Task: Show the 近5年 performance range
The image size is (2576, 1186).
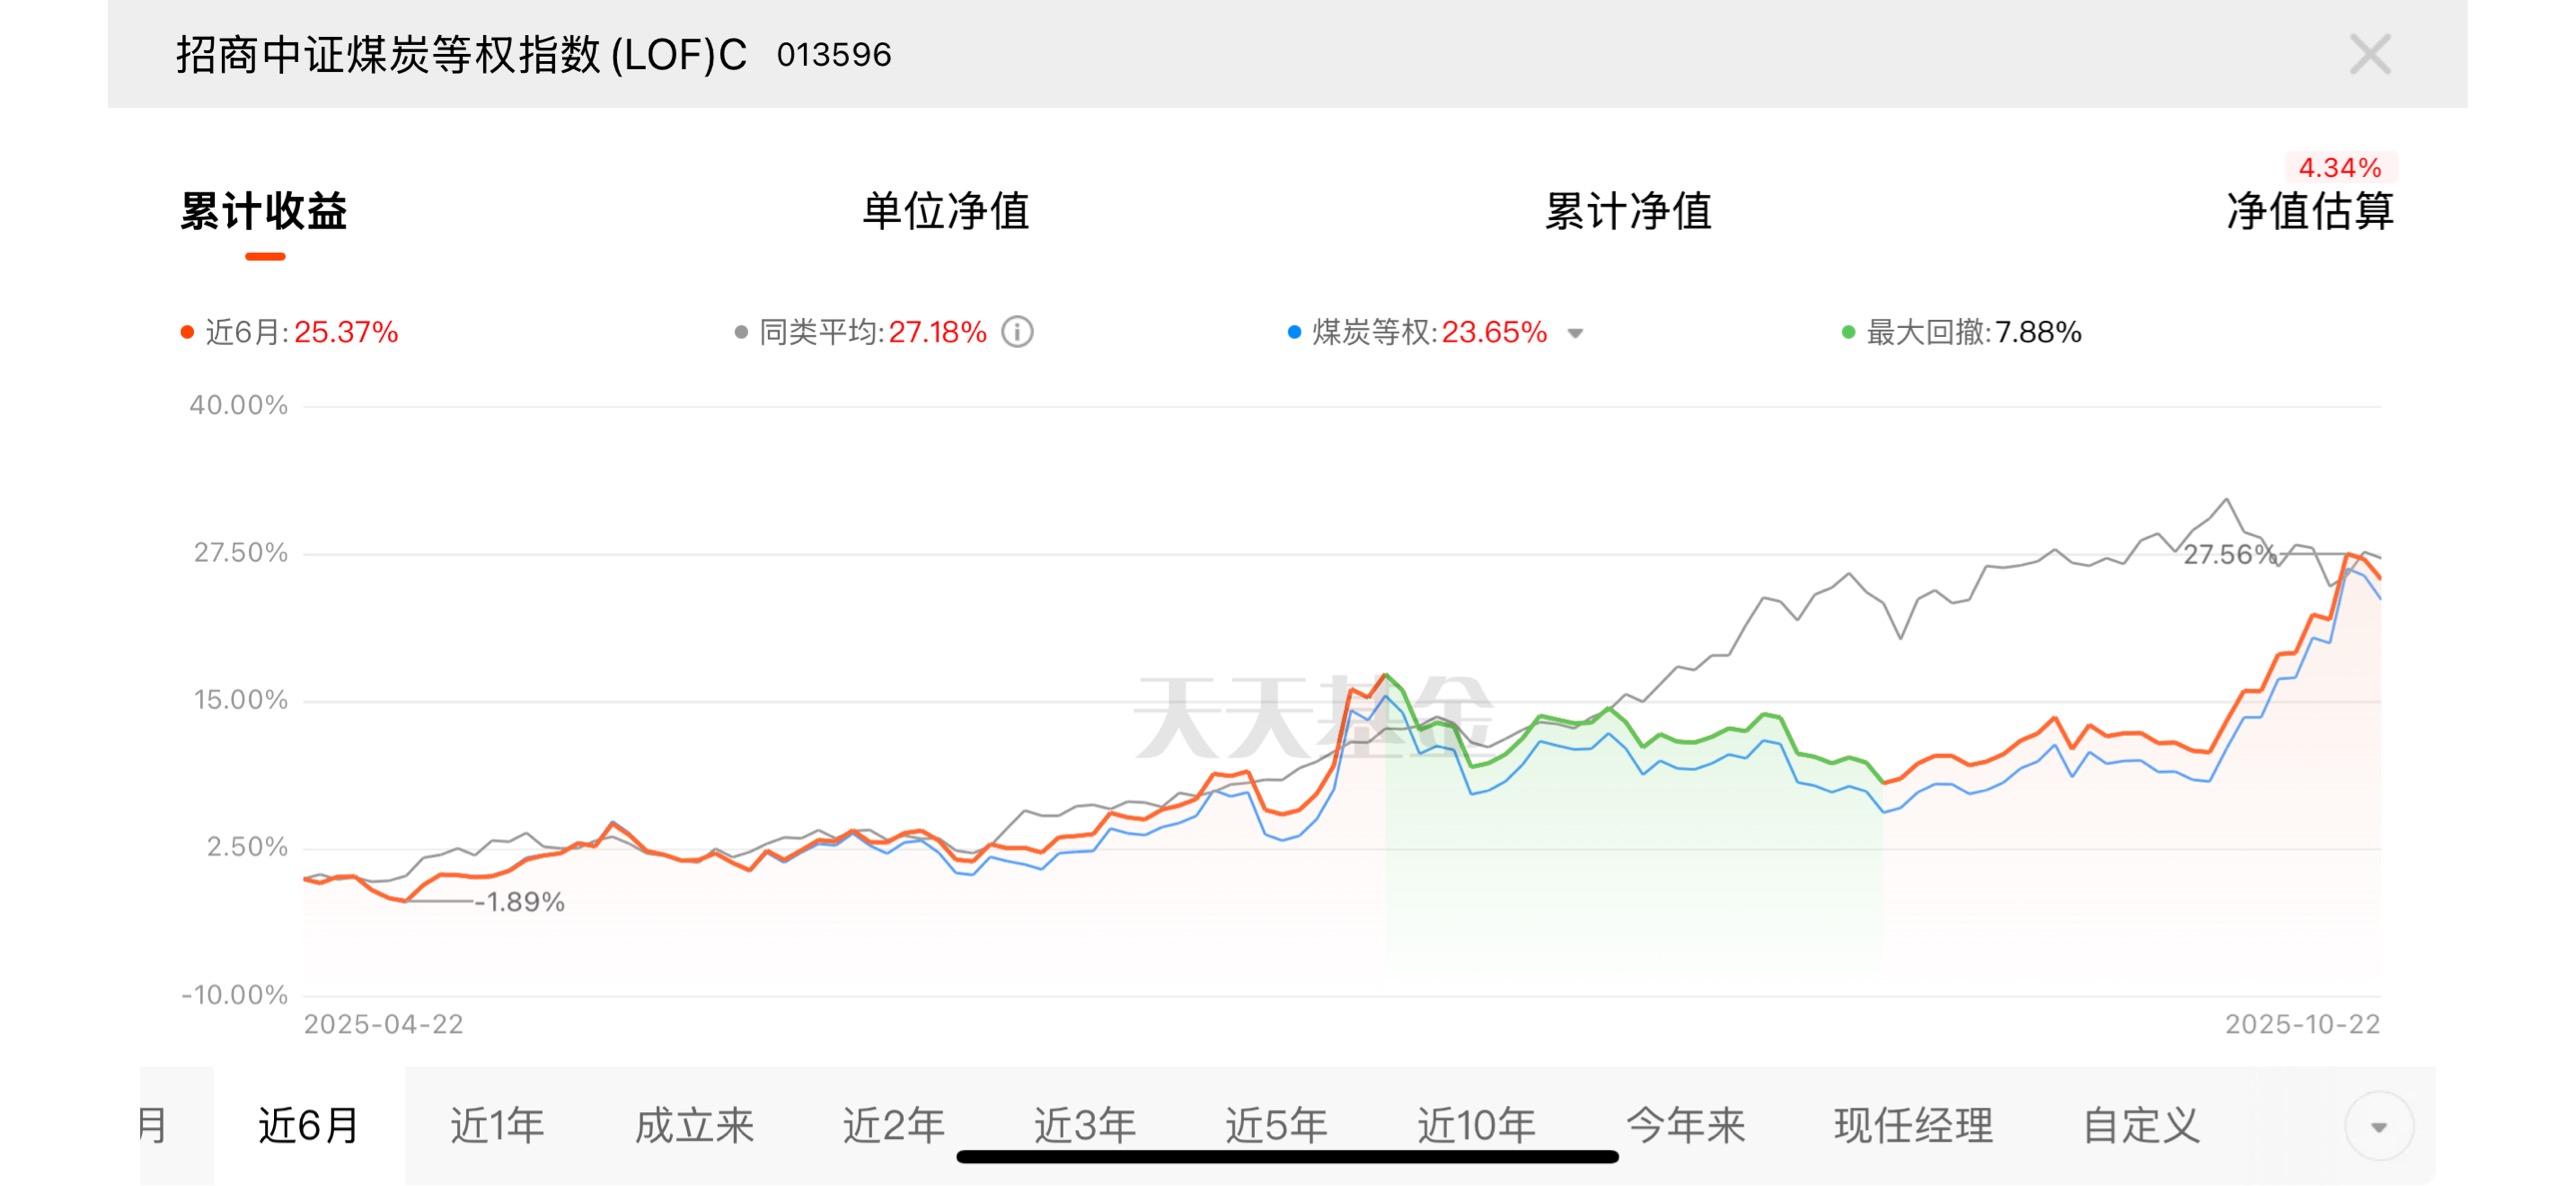Action: click(1276, 1126)
